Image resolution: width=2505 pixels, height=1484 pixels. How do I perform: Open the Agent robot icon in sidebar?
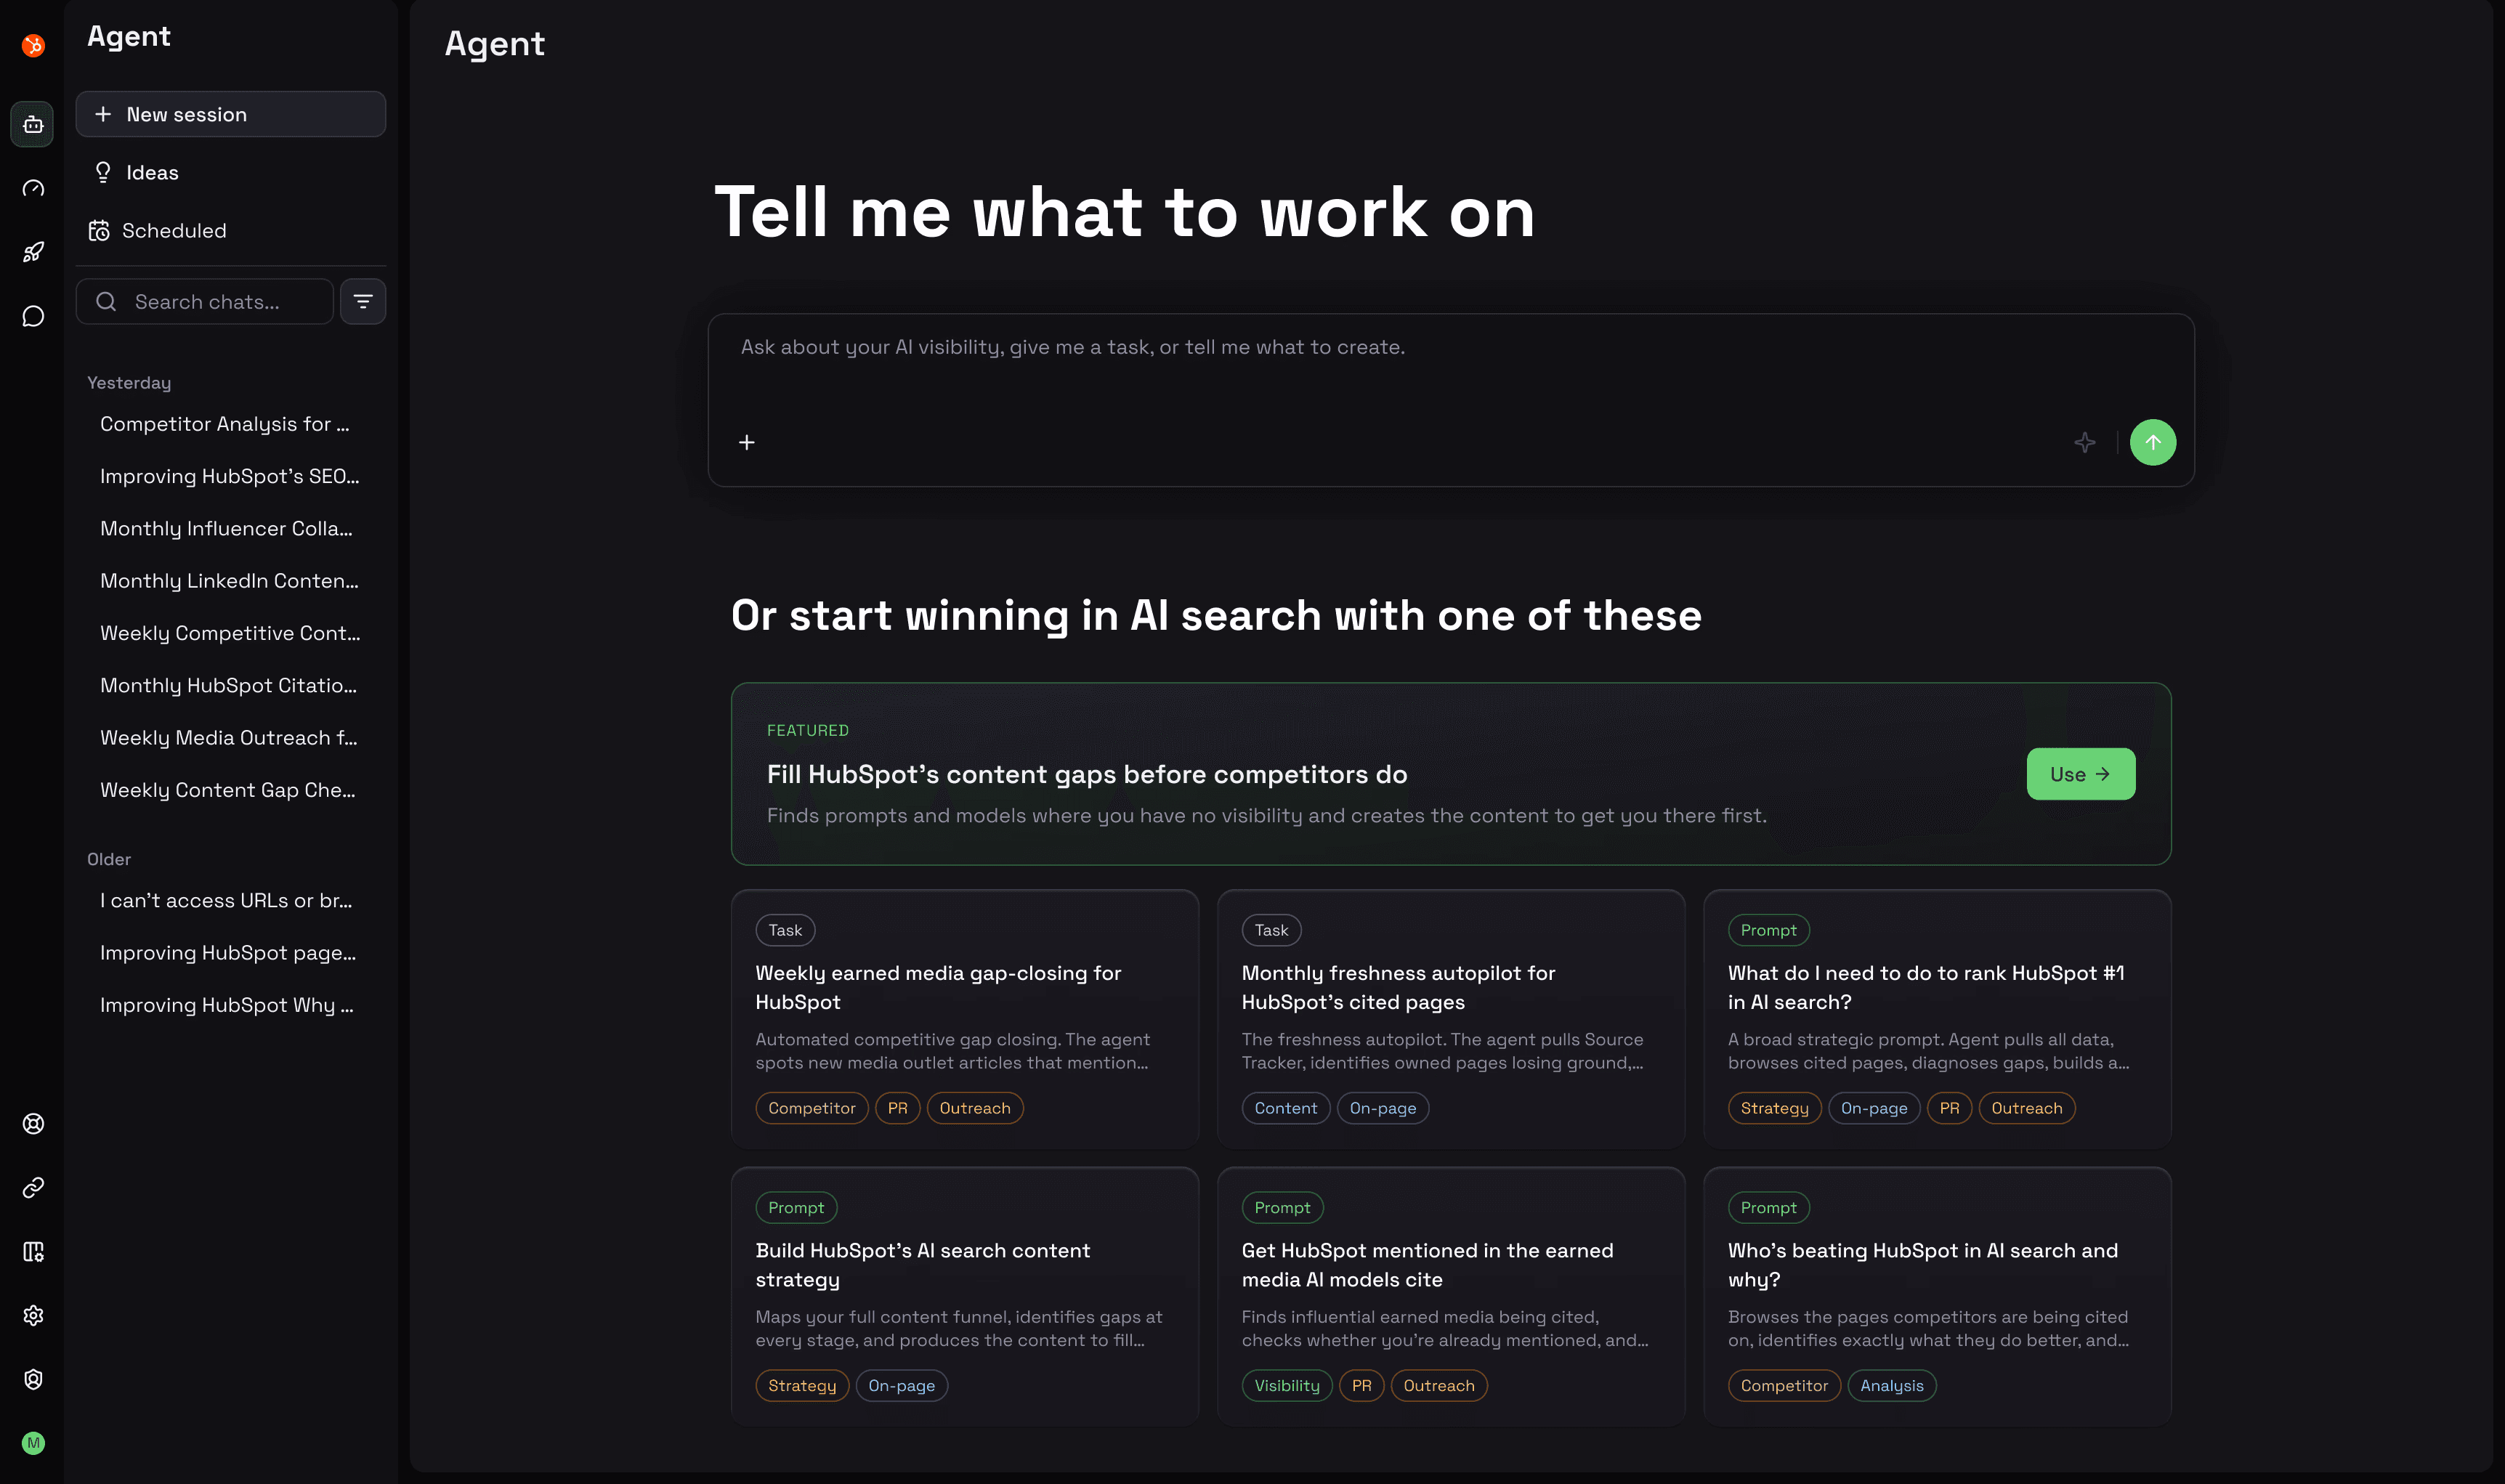tap(33, 124)
